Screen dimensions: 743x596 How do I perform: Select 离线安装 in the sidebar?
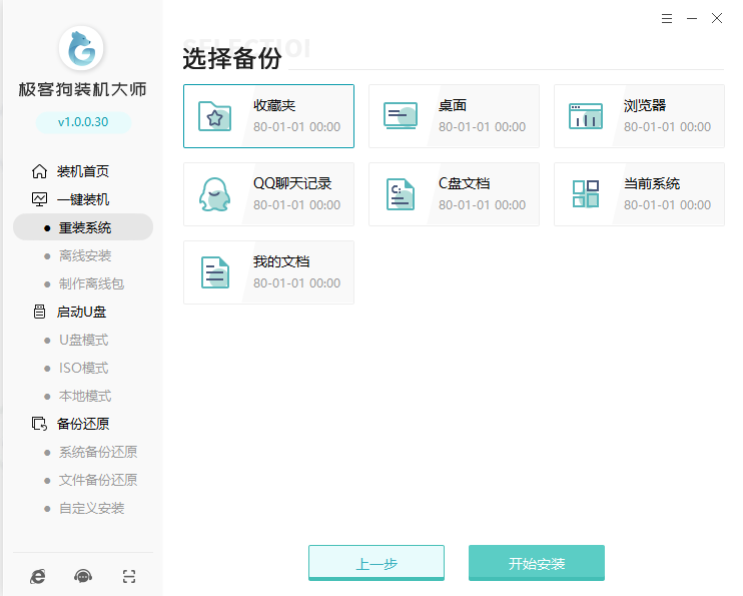click(x=85, y=256)
